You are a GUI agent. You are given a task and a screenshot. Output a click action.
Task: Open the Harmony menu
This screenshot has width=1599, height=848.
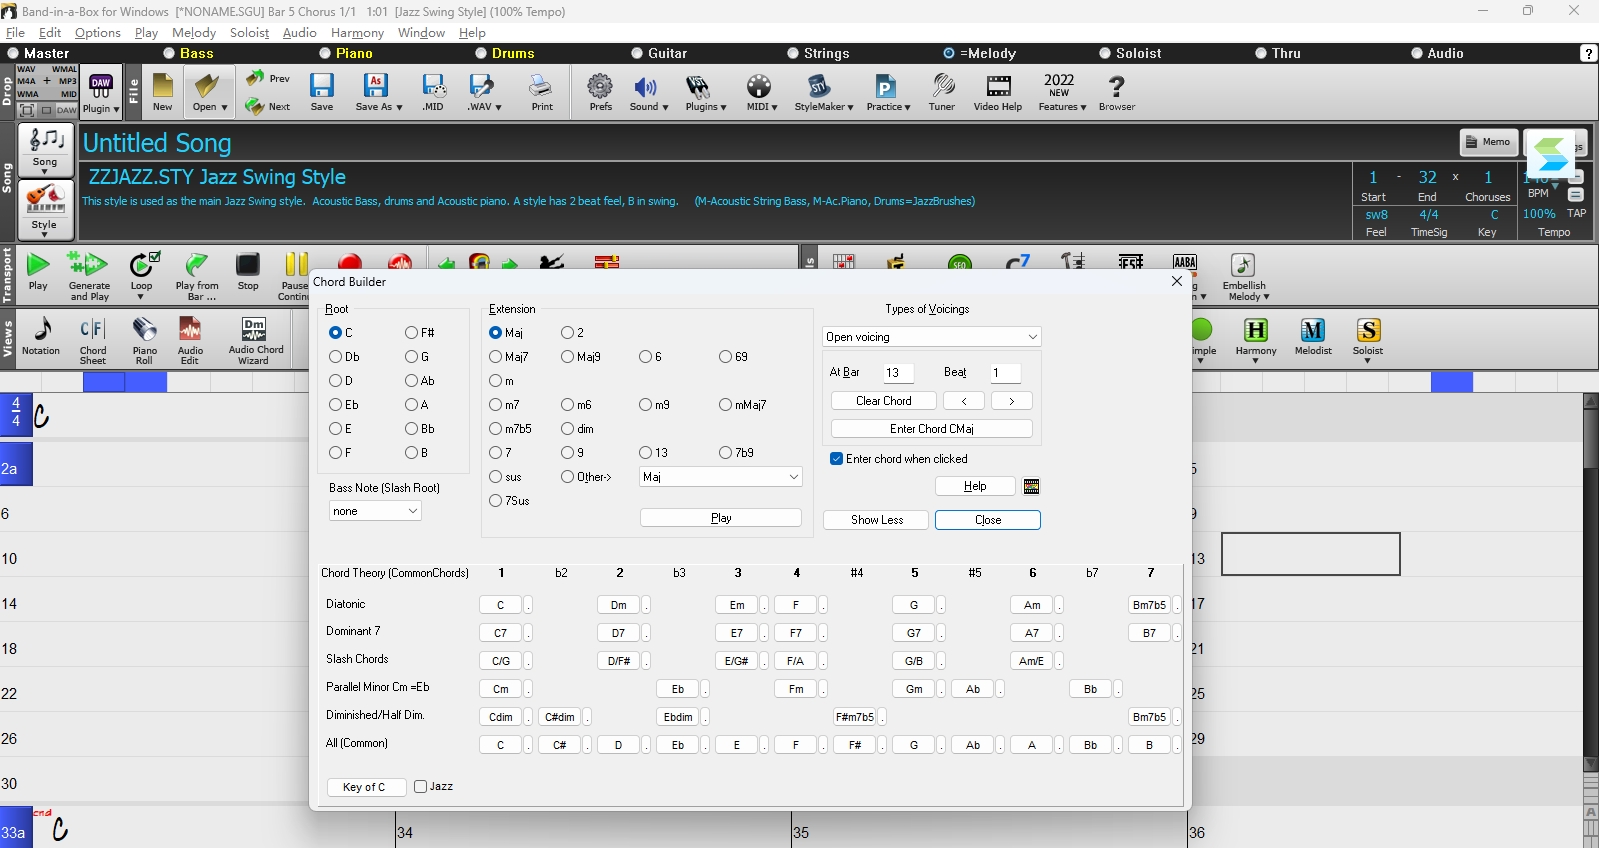pyautogui.click(x=357, y=33)
